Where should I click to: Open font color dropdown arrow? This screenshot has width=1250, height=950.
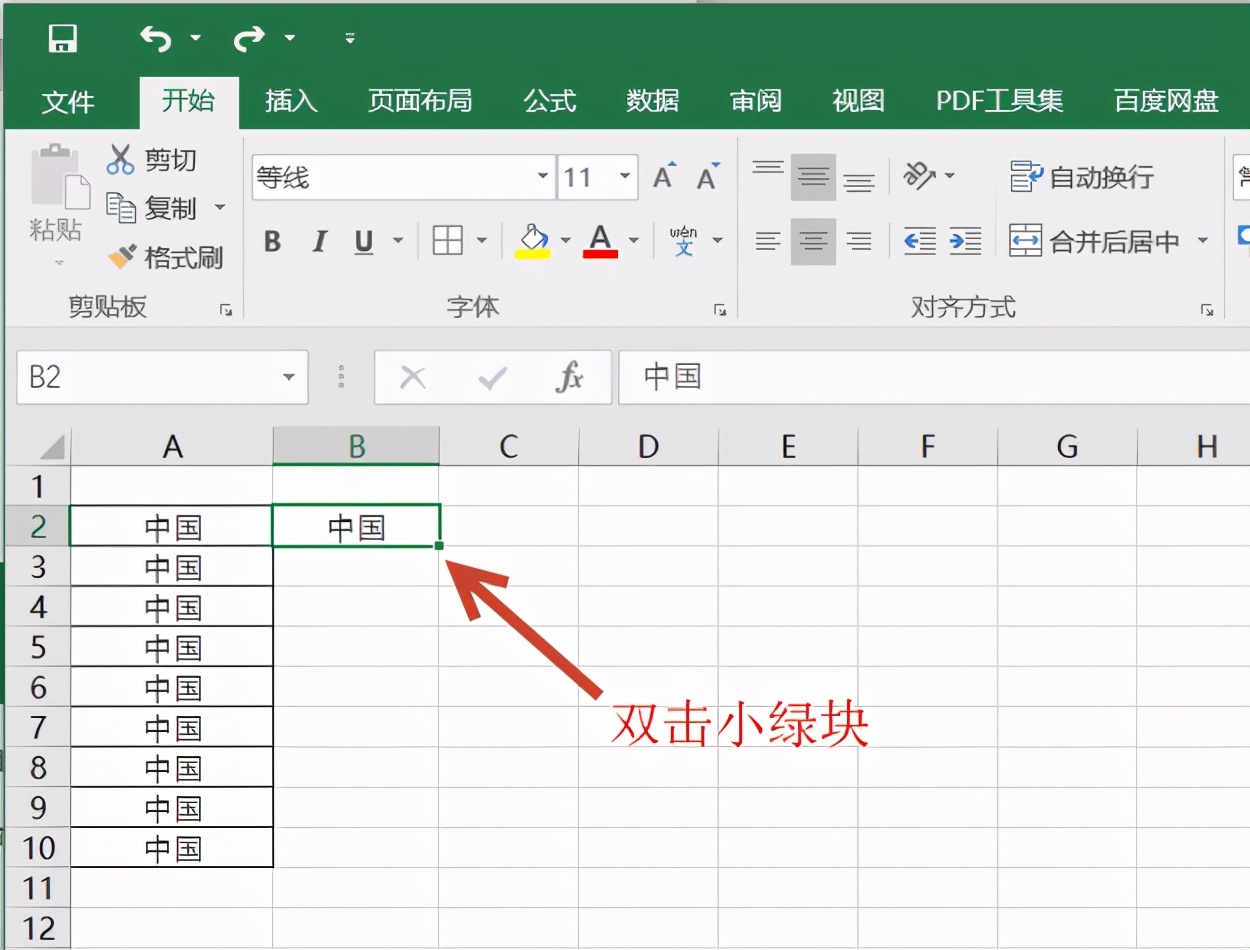pos(634,241)
